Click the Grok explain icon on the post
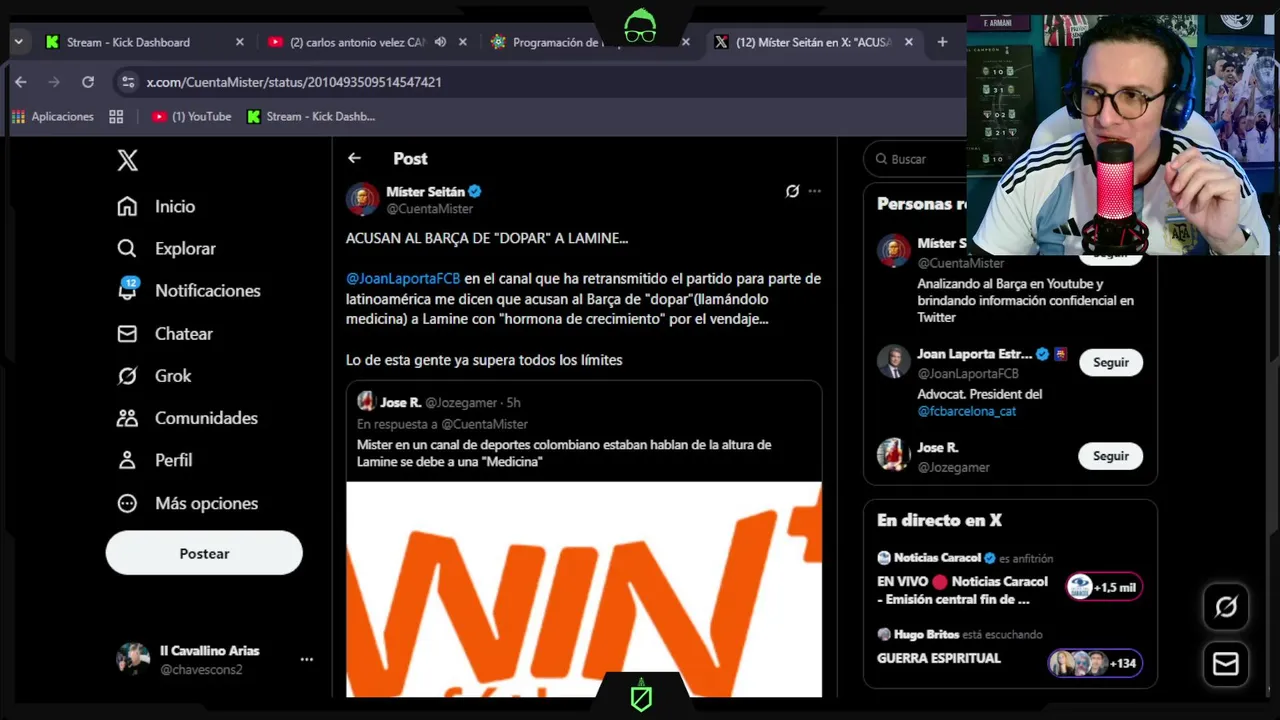The width and height of the screenshot is (1280, 720). click(792, 191)
